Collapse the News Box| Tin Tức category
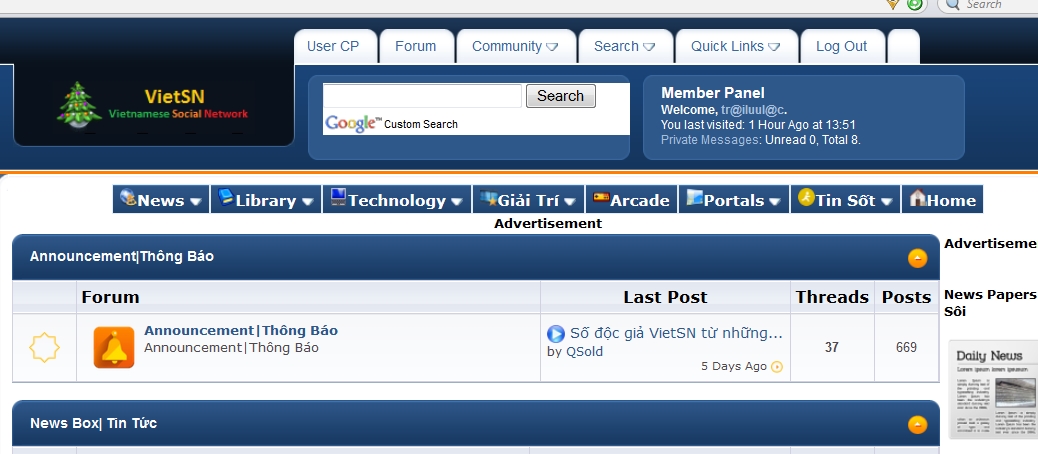 click(x=917, y=425)
